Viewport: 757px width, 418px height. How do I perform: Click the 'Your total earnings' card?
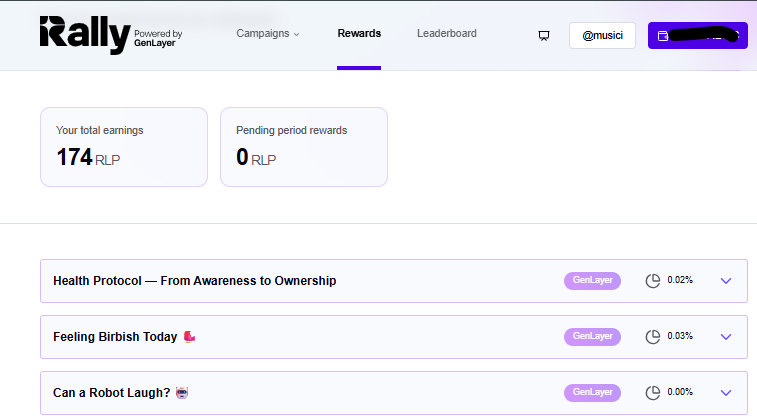(x=124, y=147)
